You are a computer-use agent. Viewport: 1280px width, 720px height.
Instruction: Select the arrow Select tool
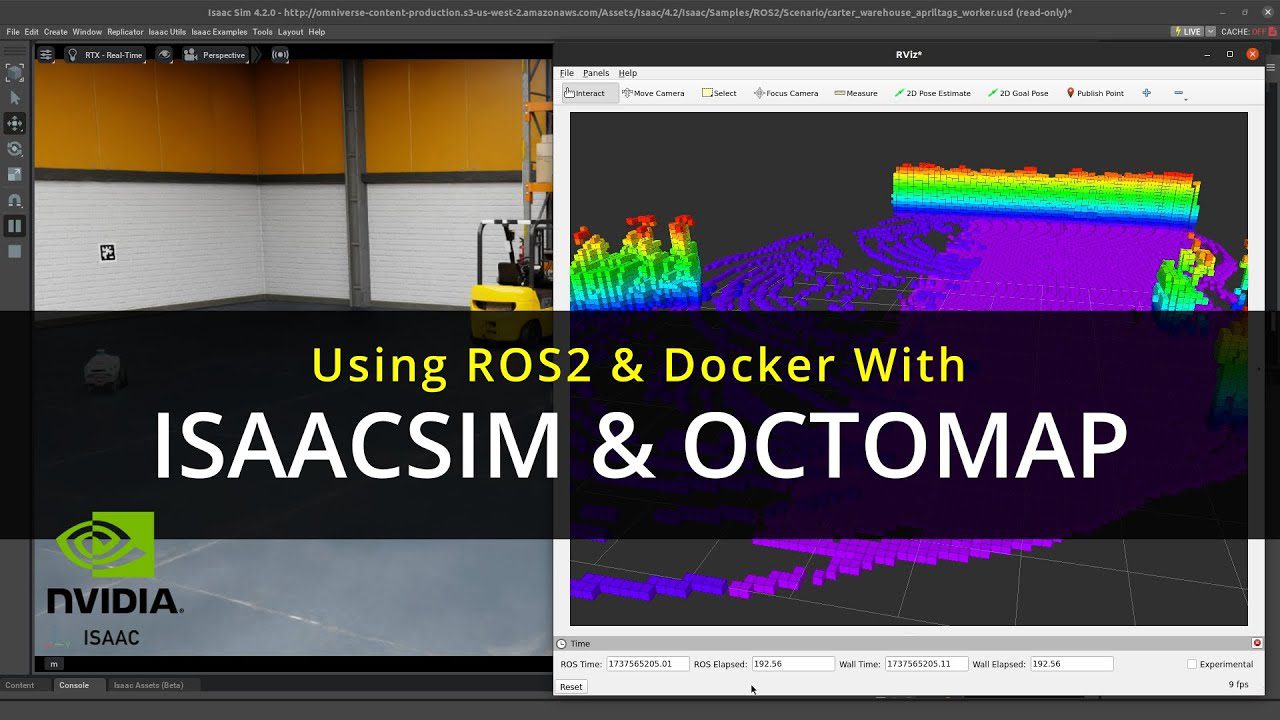tap(15, 98)
